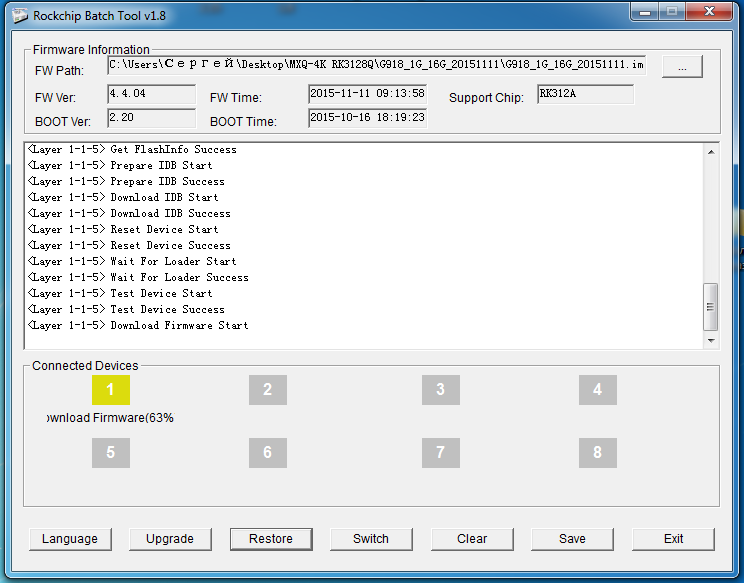Select connected device slot 6

pos(268,453)
